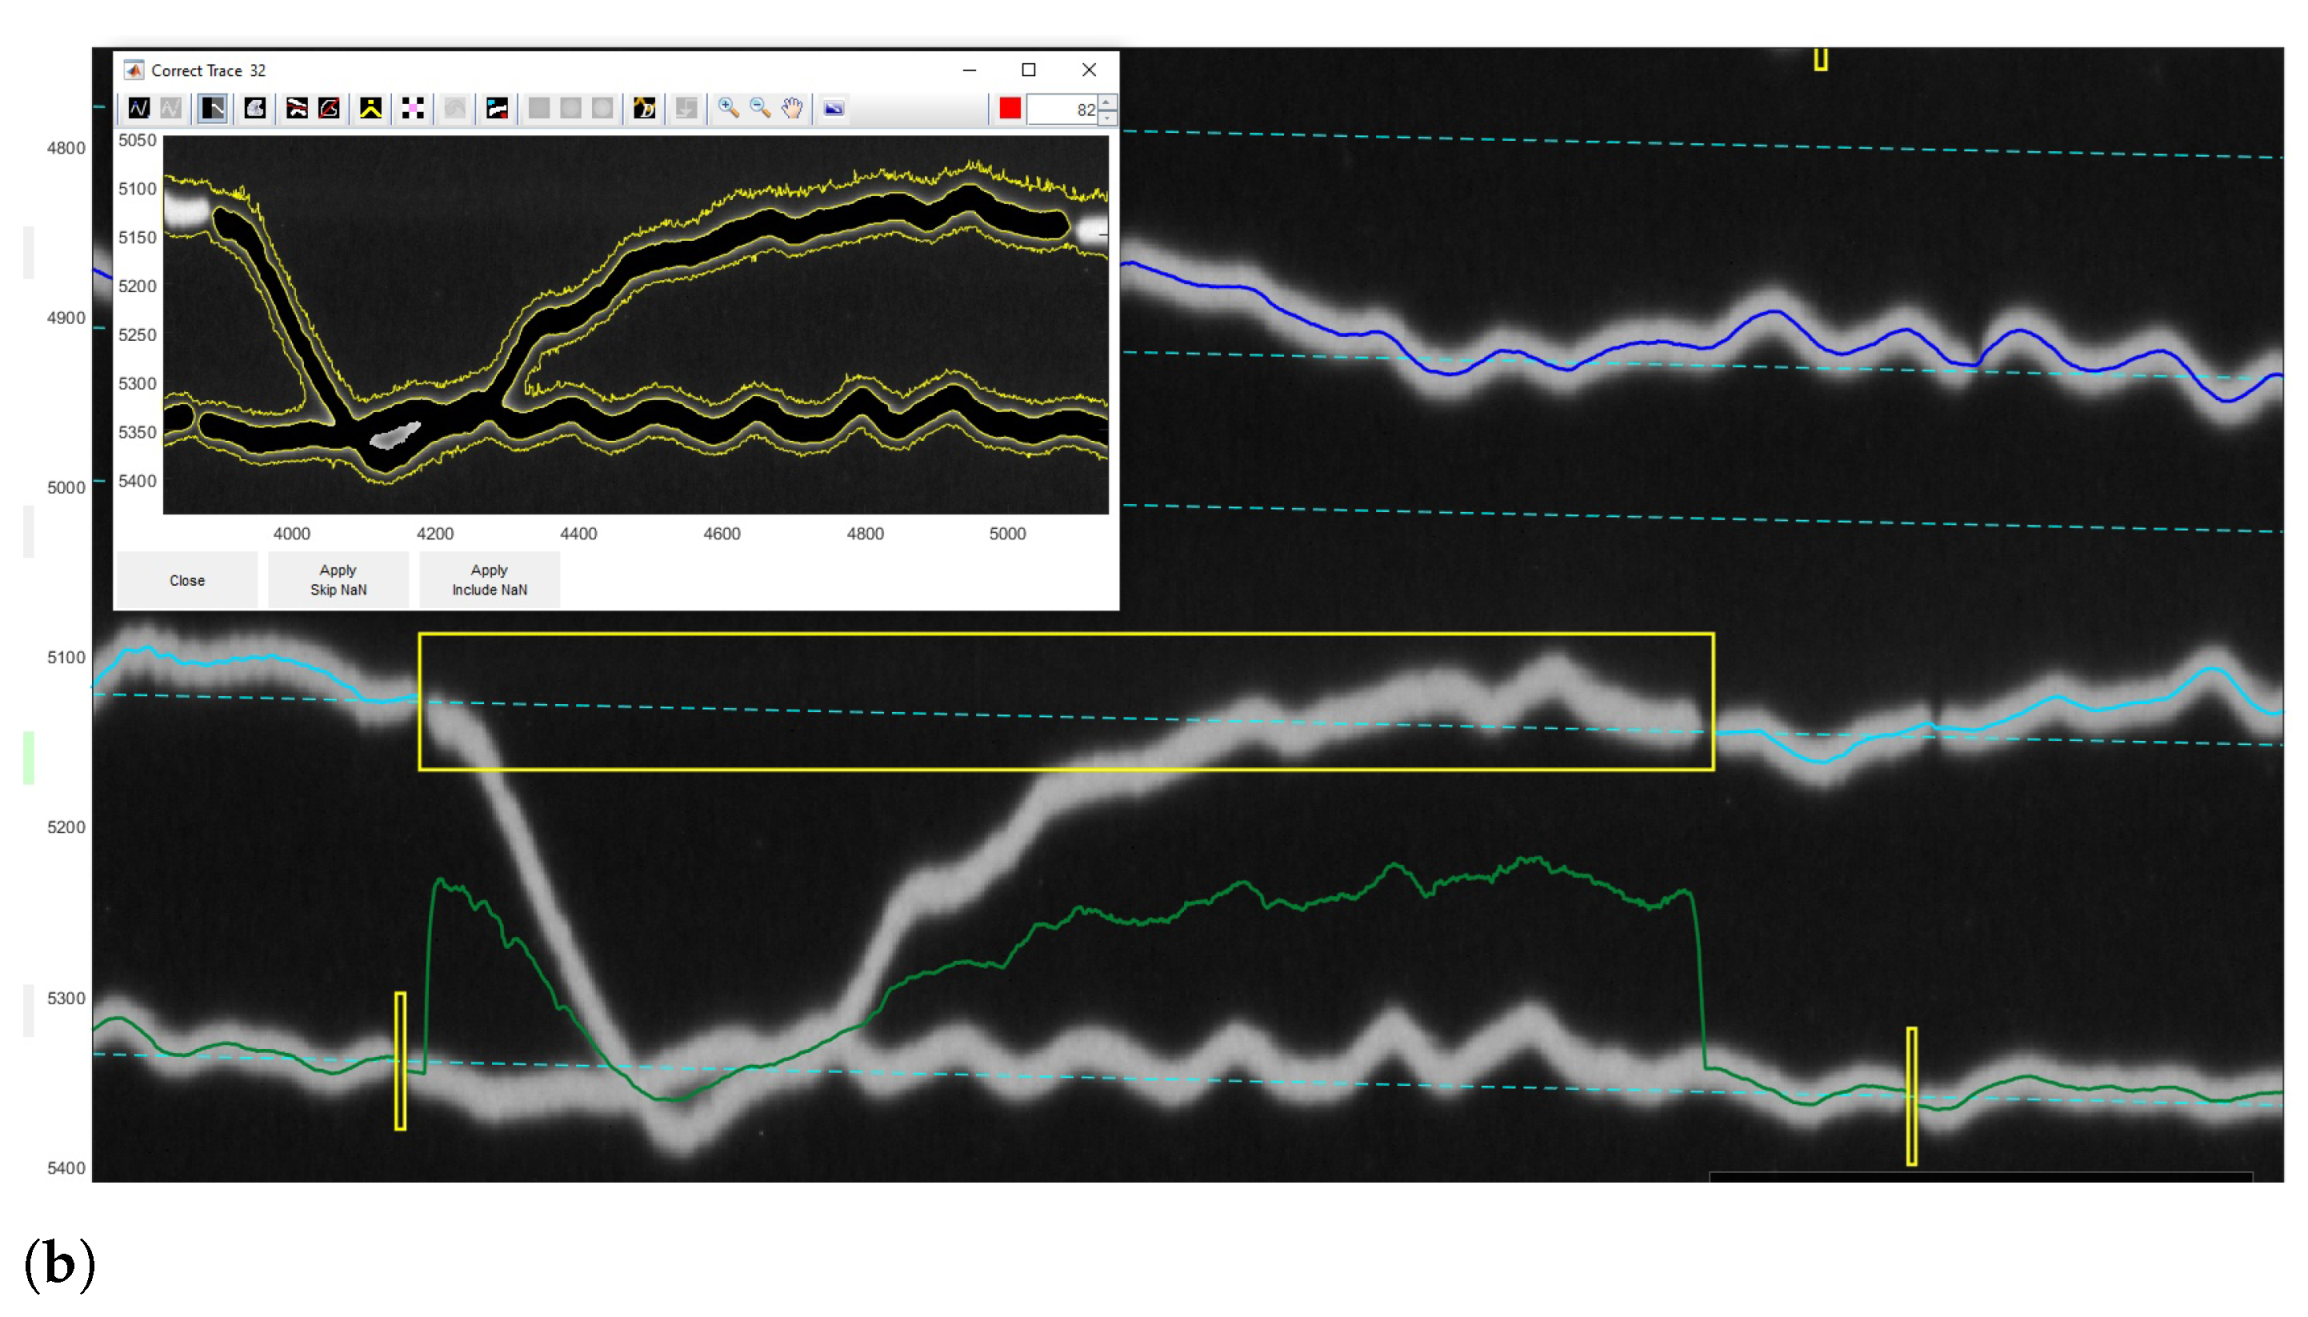The image size is (2308, 1317).
Task: Increase threshold value with up stepper arrow
Action: coord(1107,102)
